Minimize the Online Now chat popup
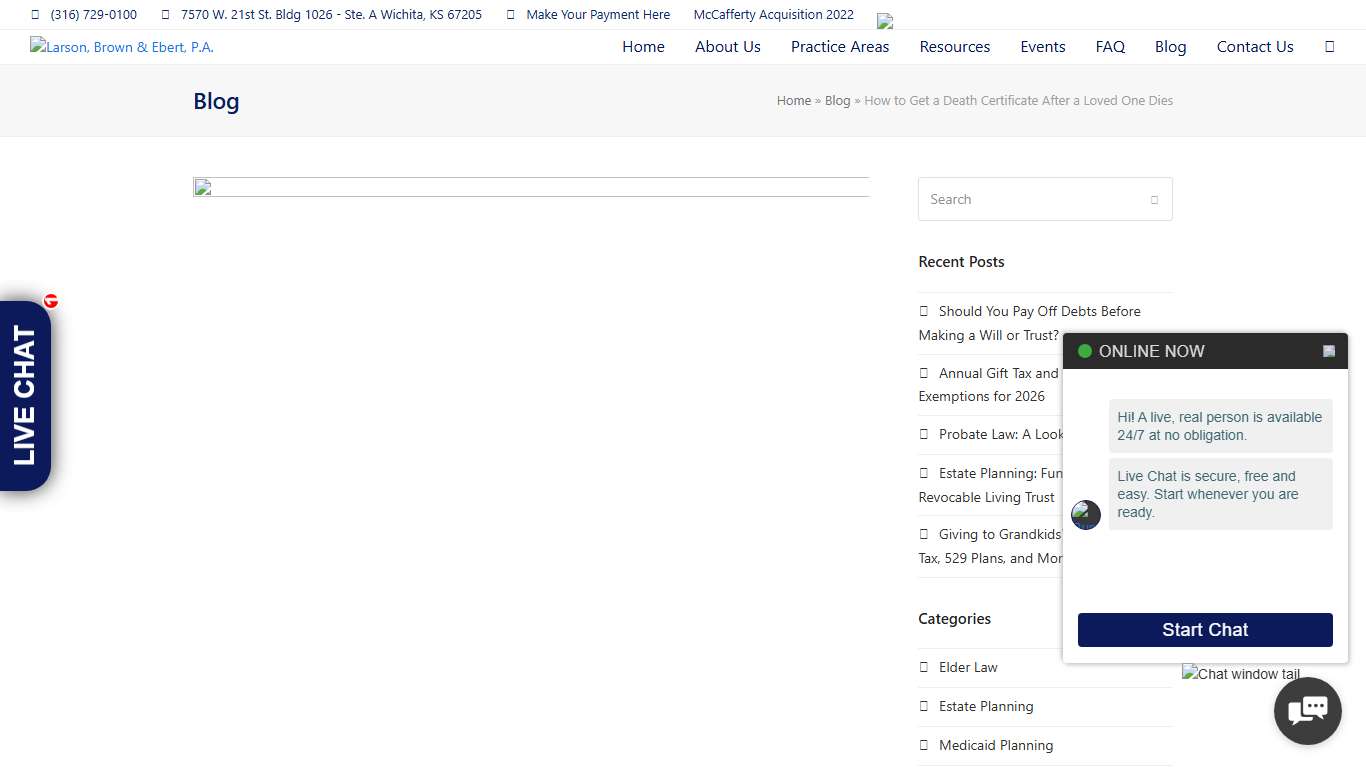The height and width of the screenshot is (768, 1366). click(1328, 351)
